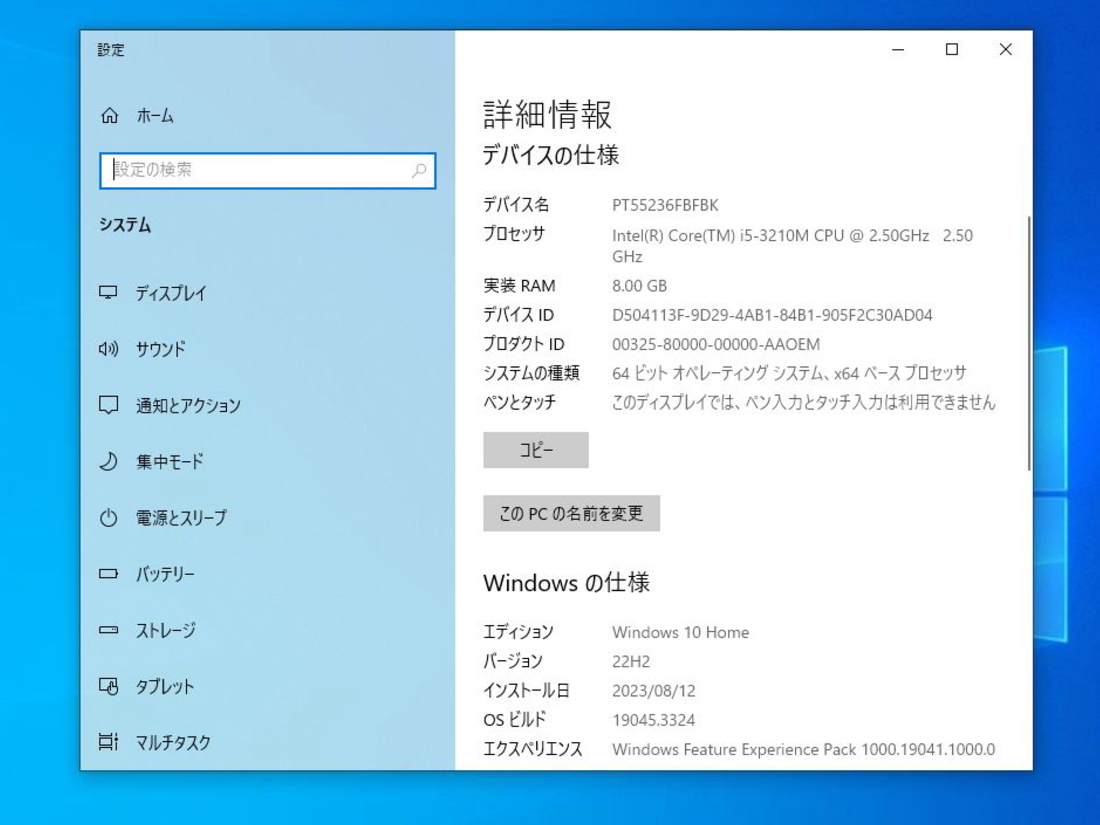The image size is (1100, 825).
Task: Click the power and sleep icon
Action: click(x=108, y=518)
